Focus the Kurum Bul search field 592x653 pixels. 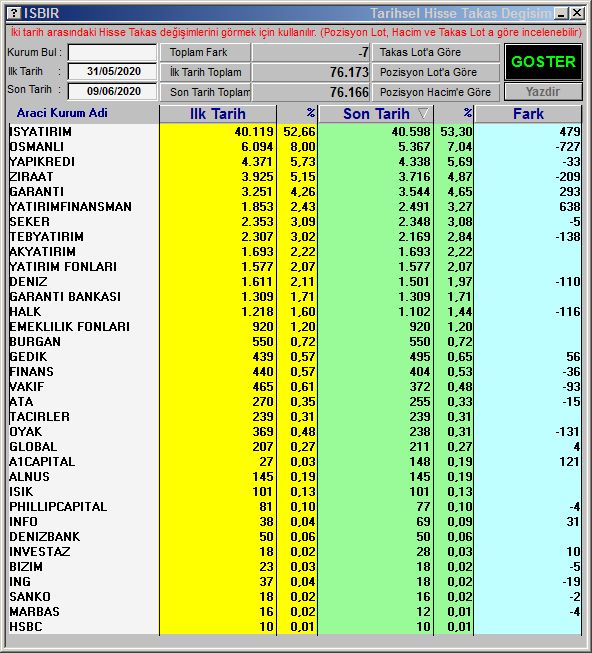pos(112,52)
